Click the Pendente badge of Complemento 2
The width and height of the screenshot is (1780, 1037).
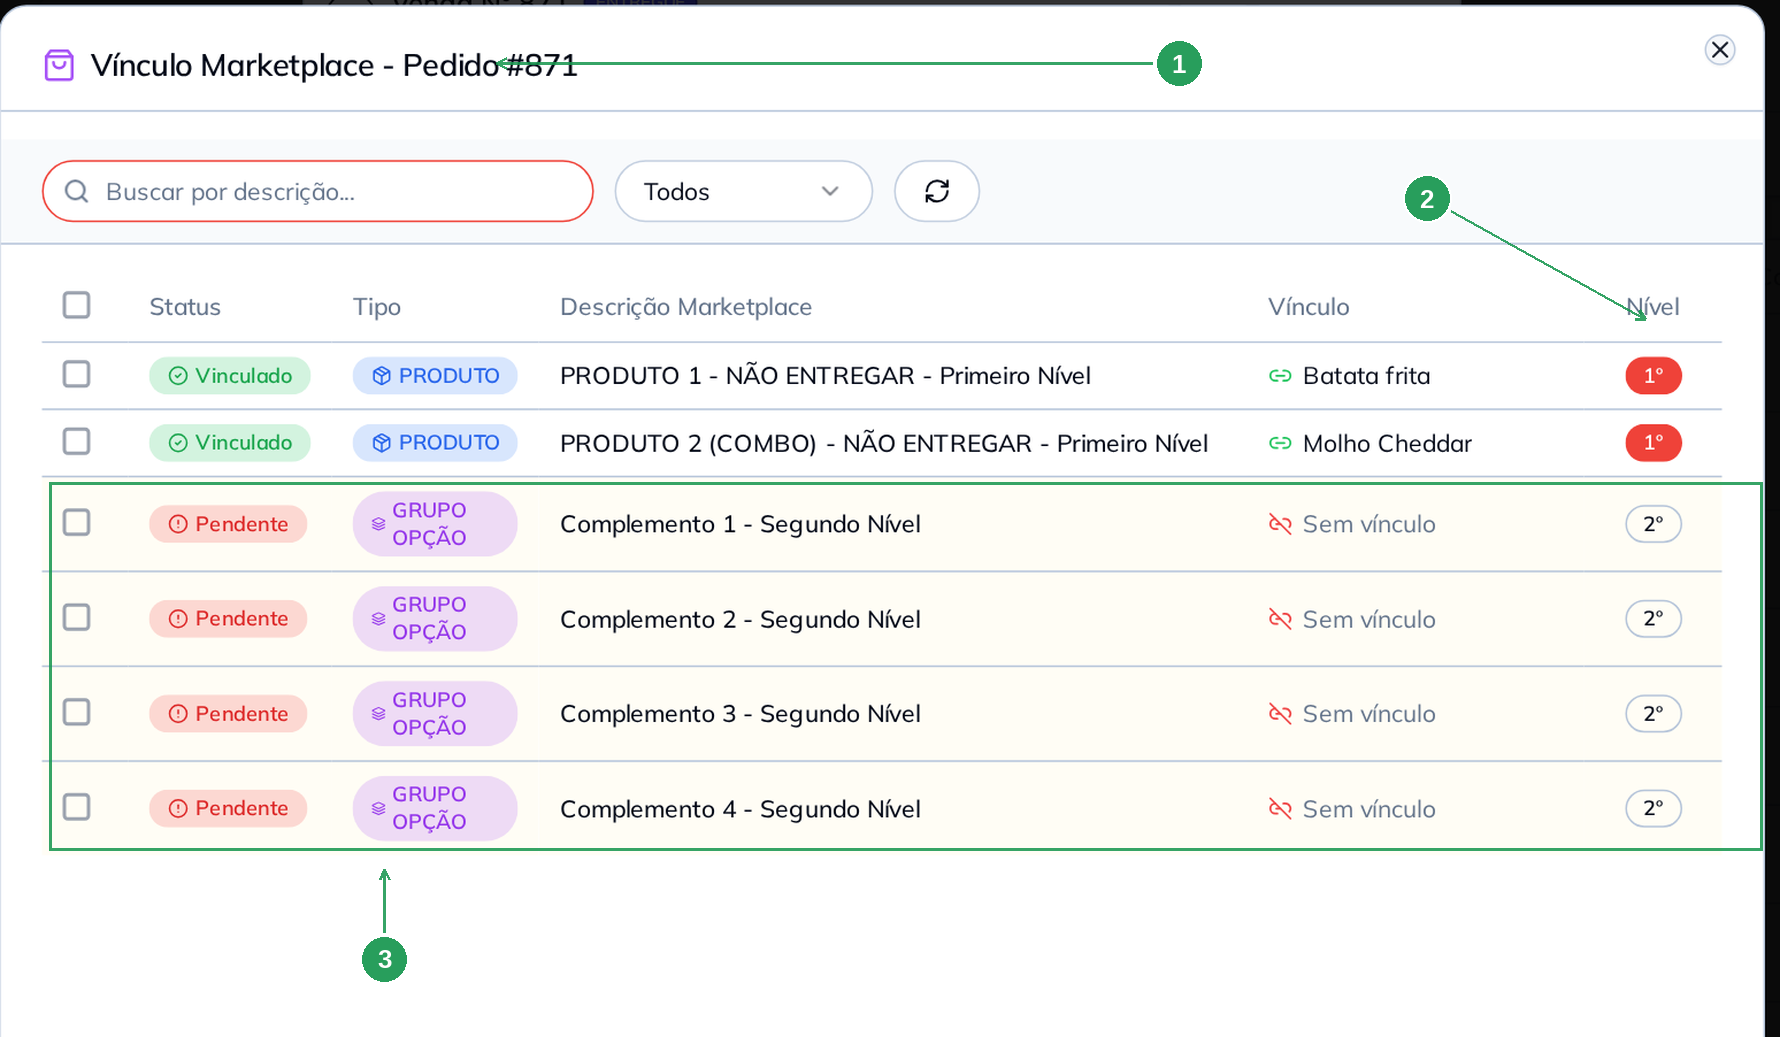tap(228, 619)
